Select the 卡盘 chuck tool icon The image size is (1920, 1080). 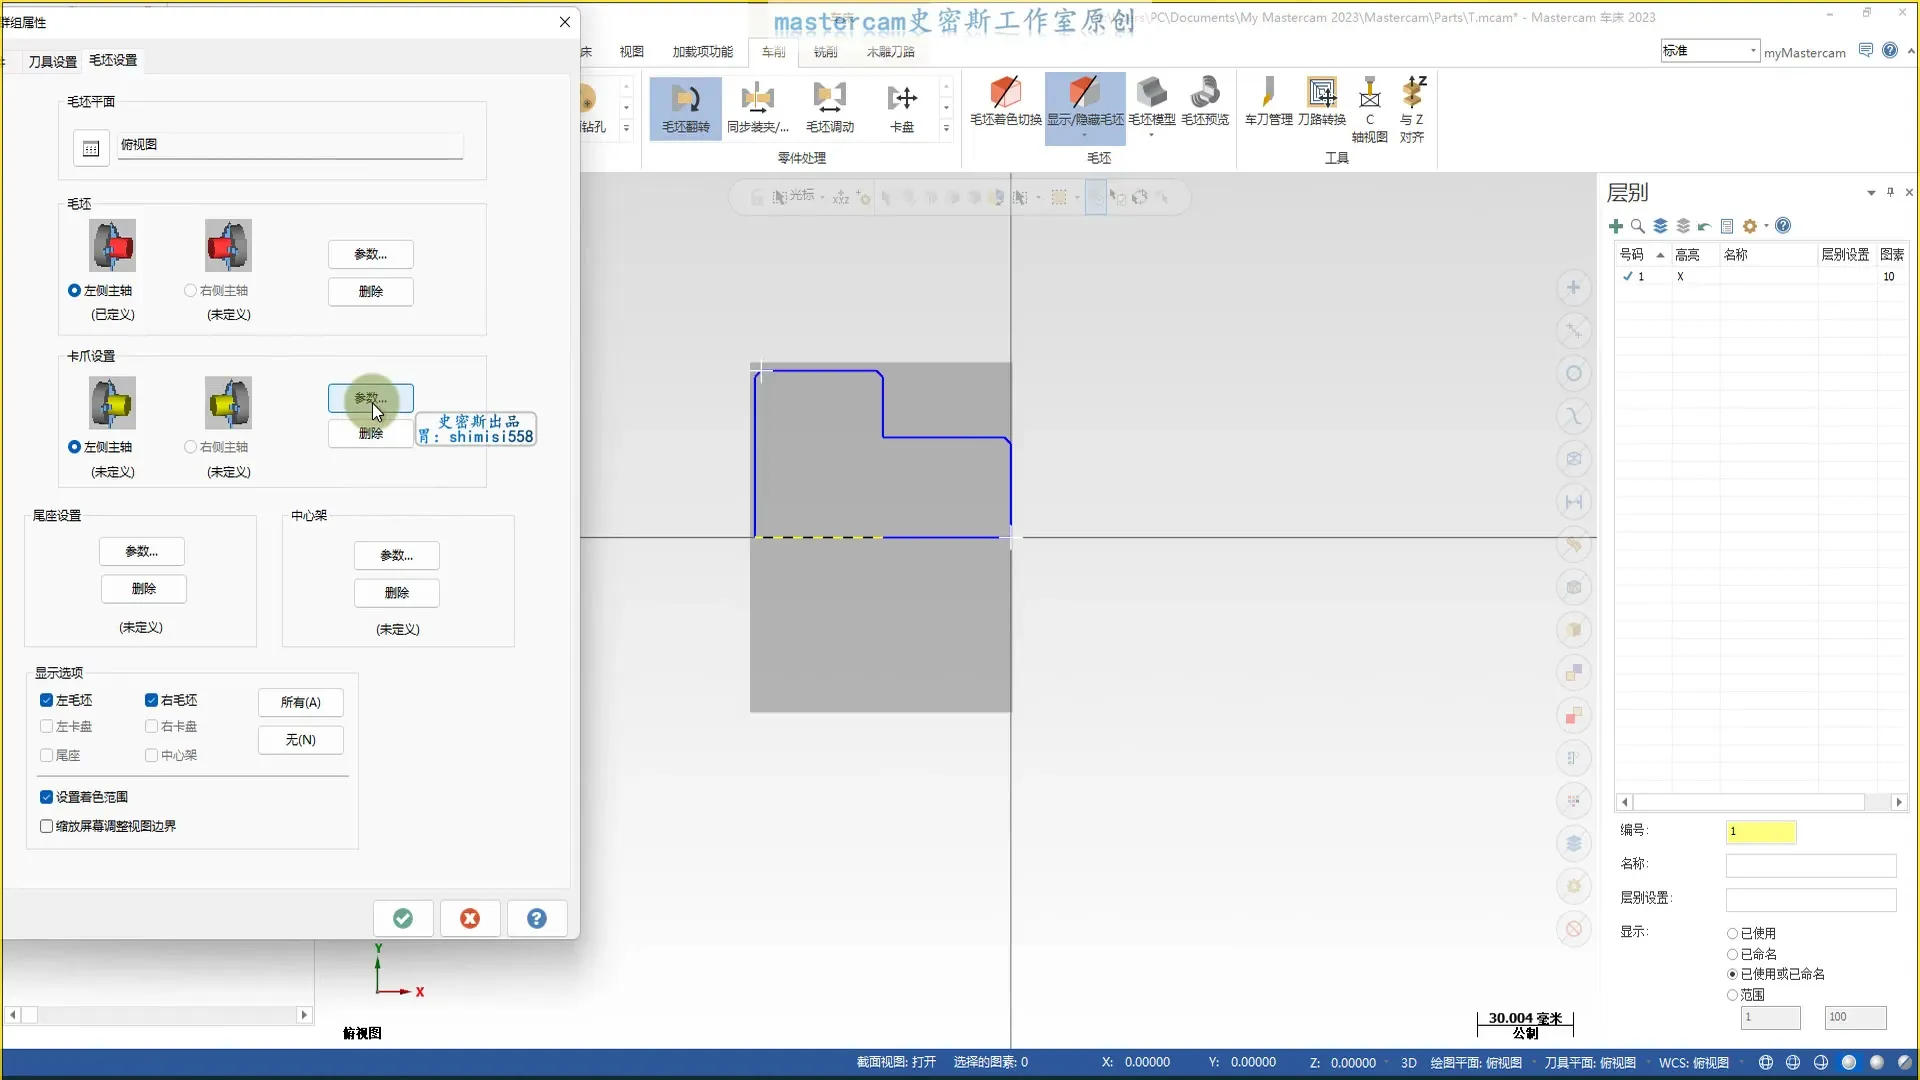901,99
